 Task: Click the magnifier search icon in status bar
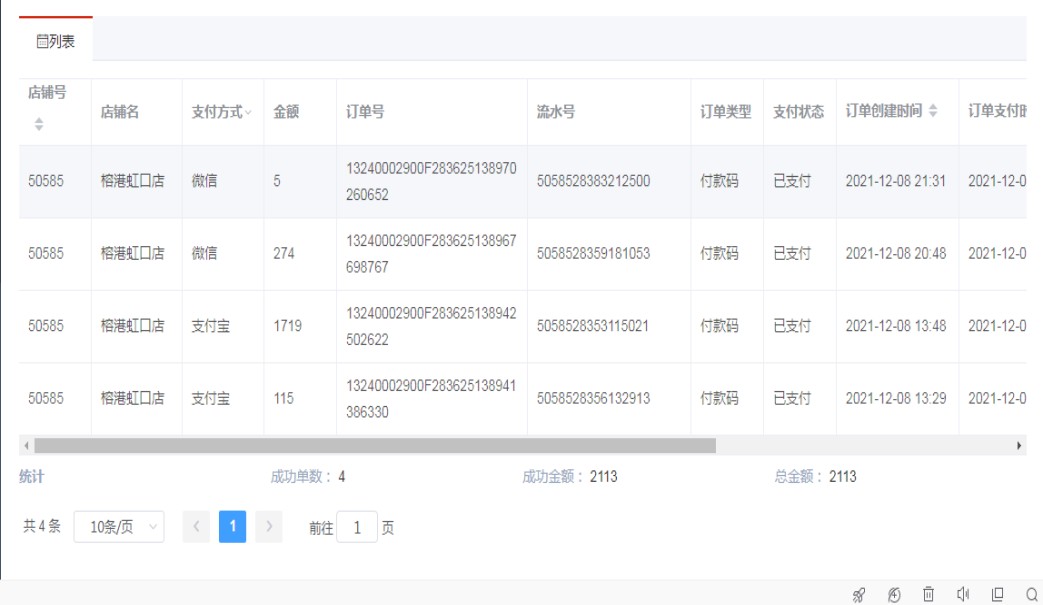1031,595
